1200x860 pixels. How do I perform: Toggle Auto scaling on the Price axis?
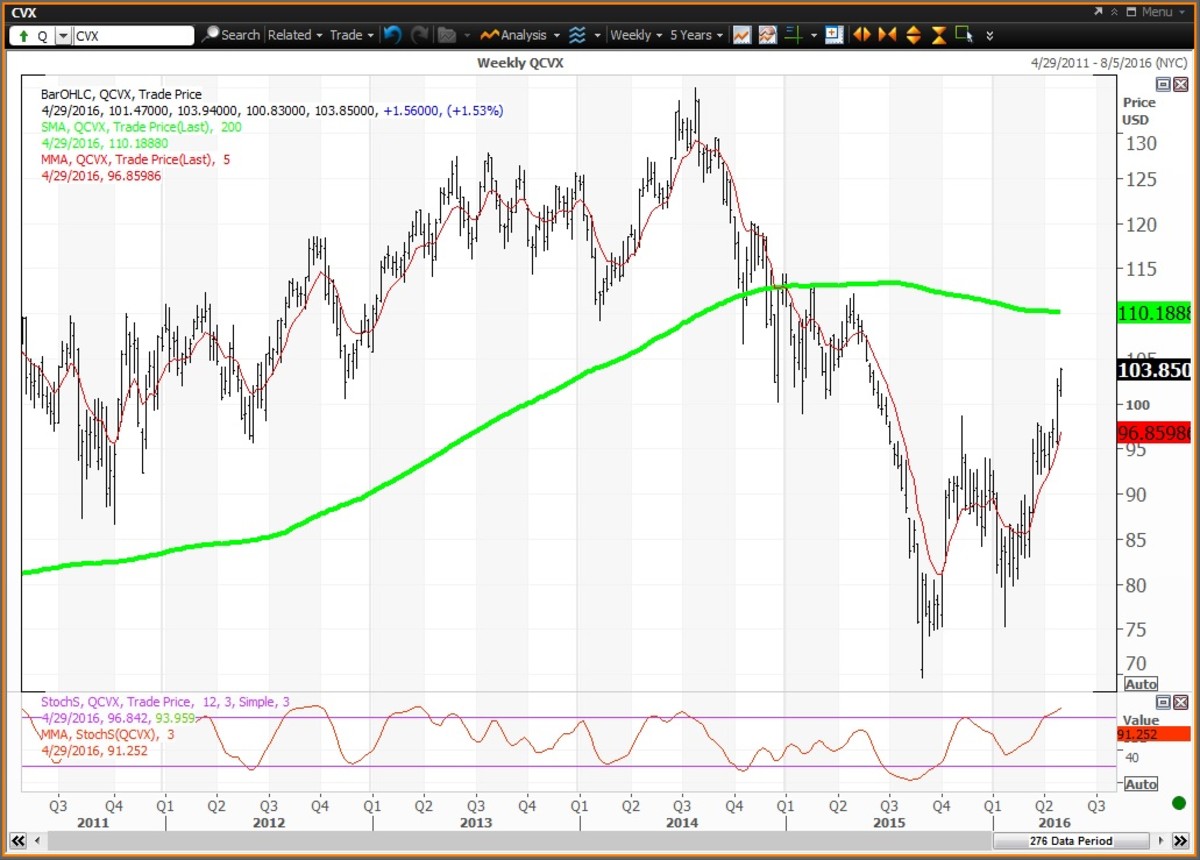click(1140, 684)
